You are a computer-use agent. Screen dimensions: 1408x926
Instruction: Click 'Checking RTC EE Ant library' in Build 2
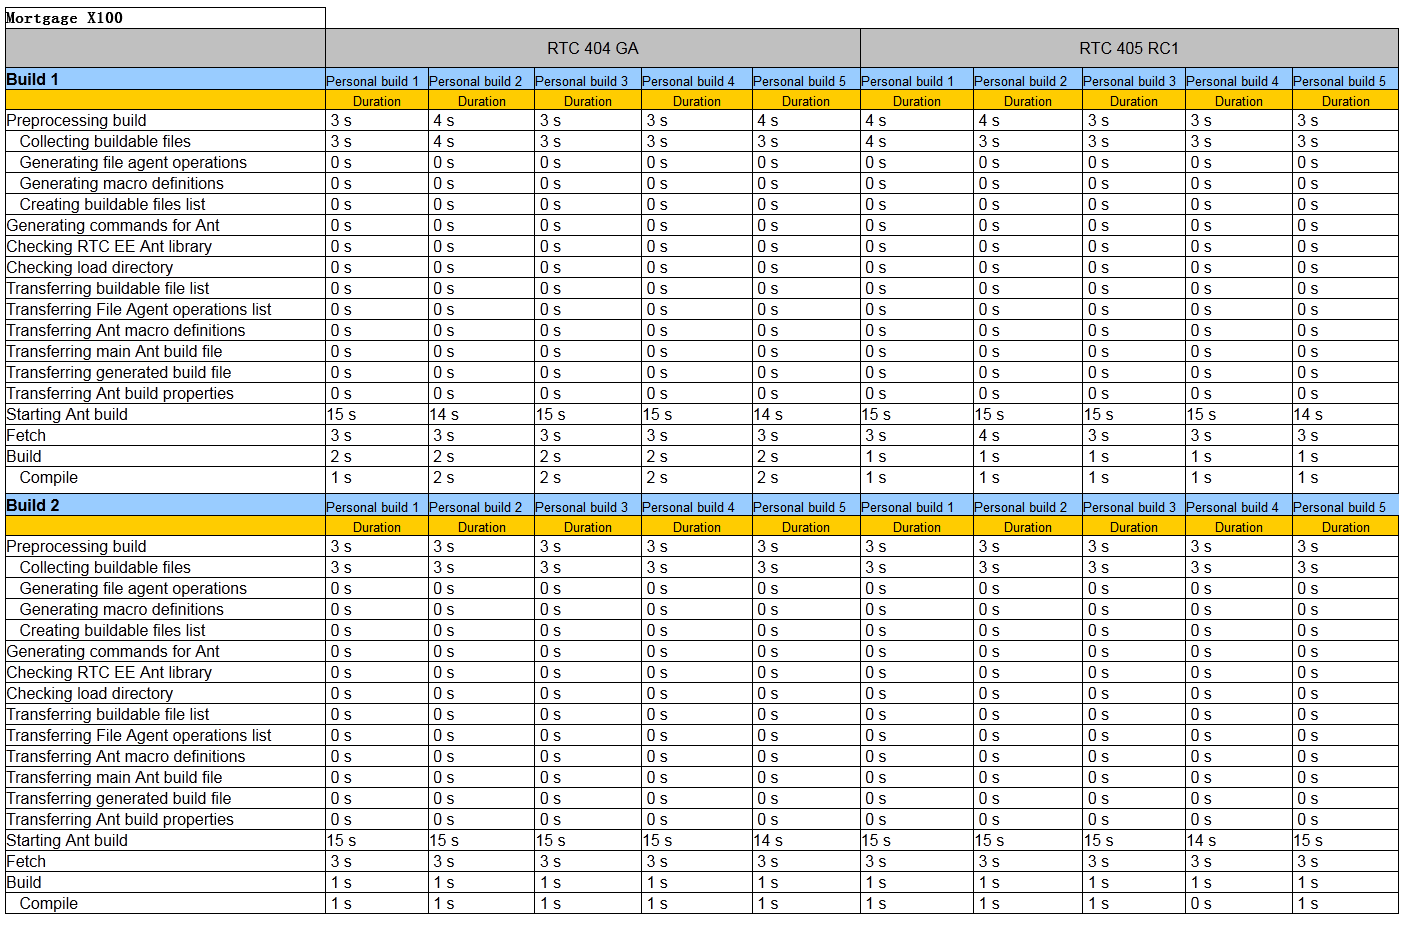click(109, 672)
